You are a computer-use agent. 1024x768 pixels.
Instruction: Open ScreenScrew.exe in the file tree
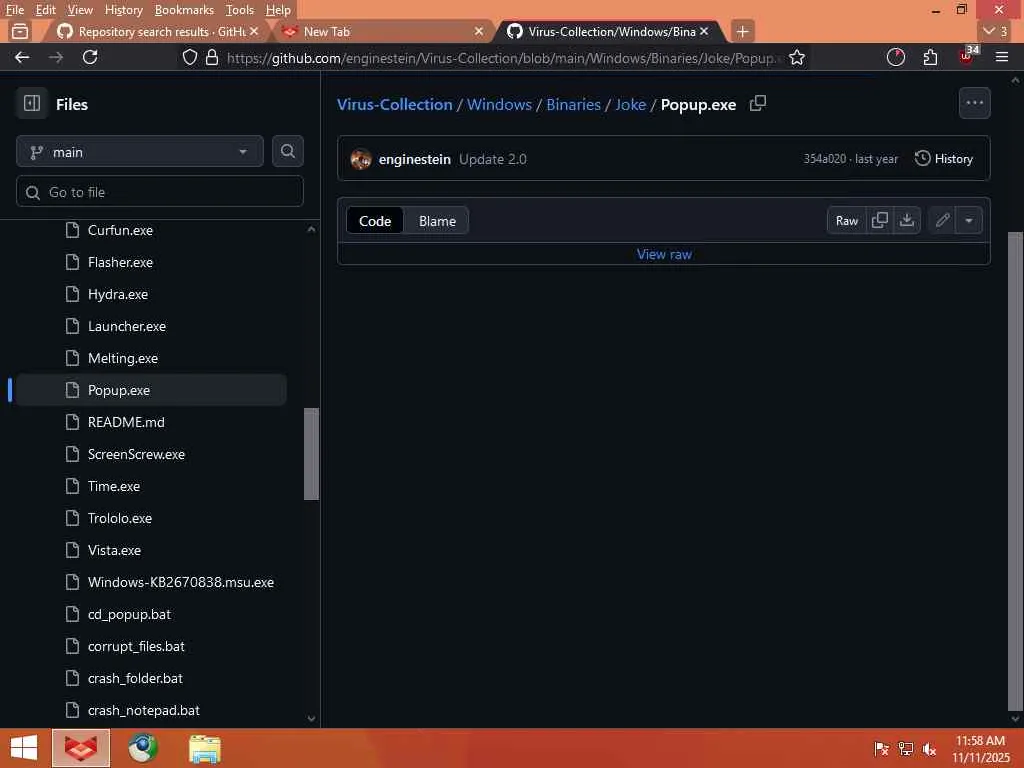[136, 454]
